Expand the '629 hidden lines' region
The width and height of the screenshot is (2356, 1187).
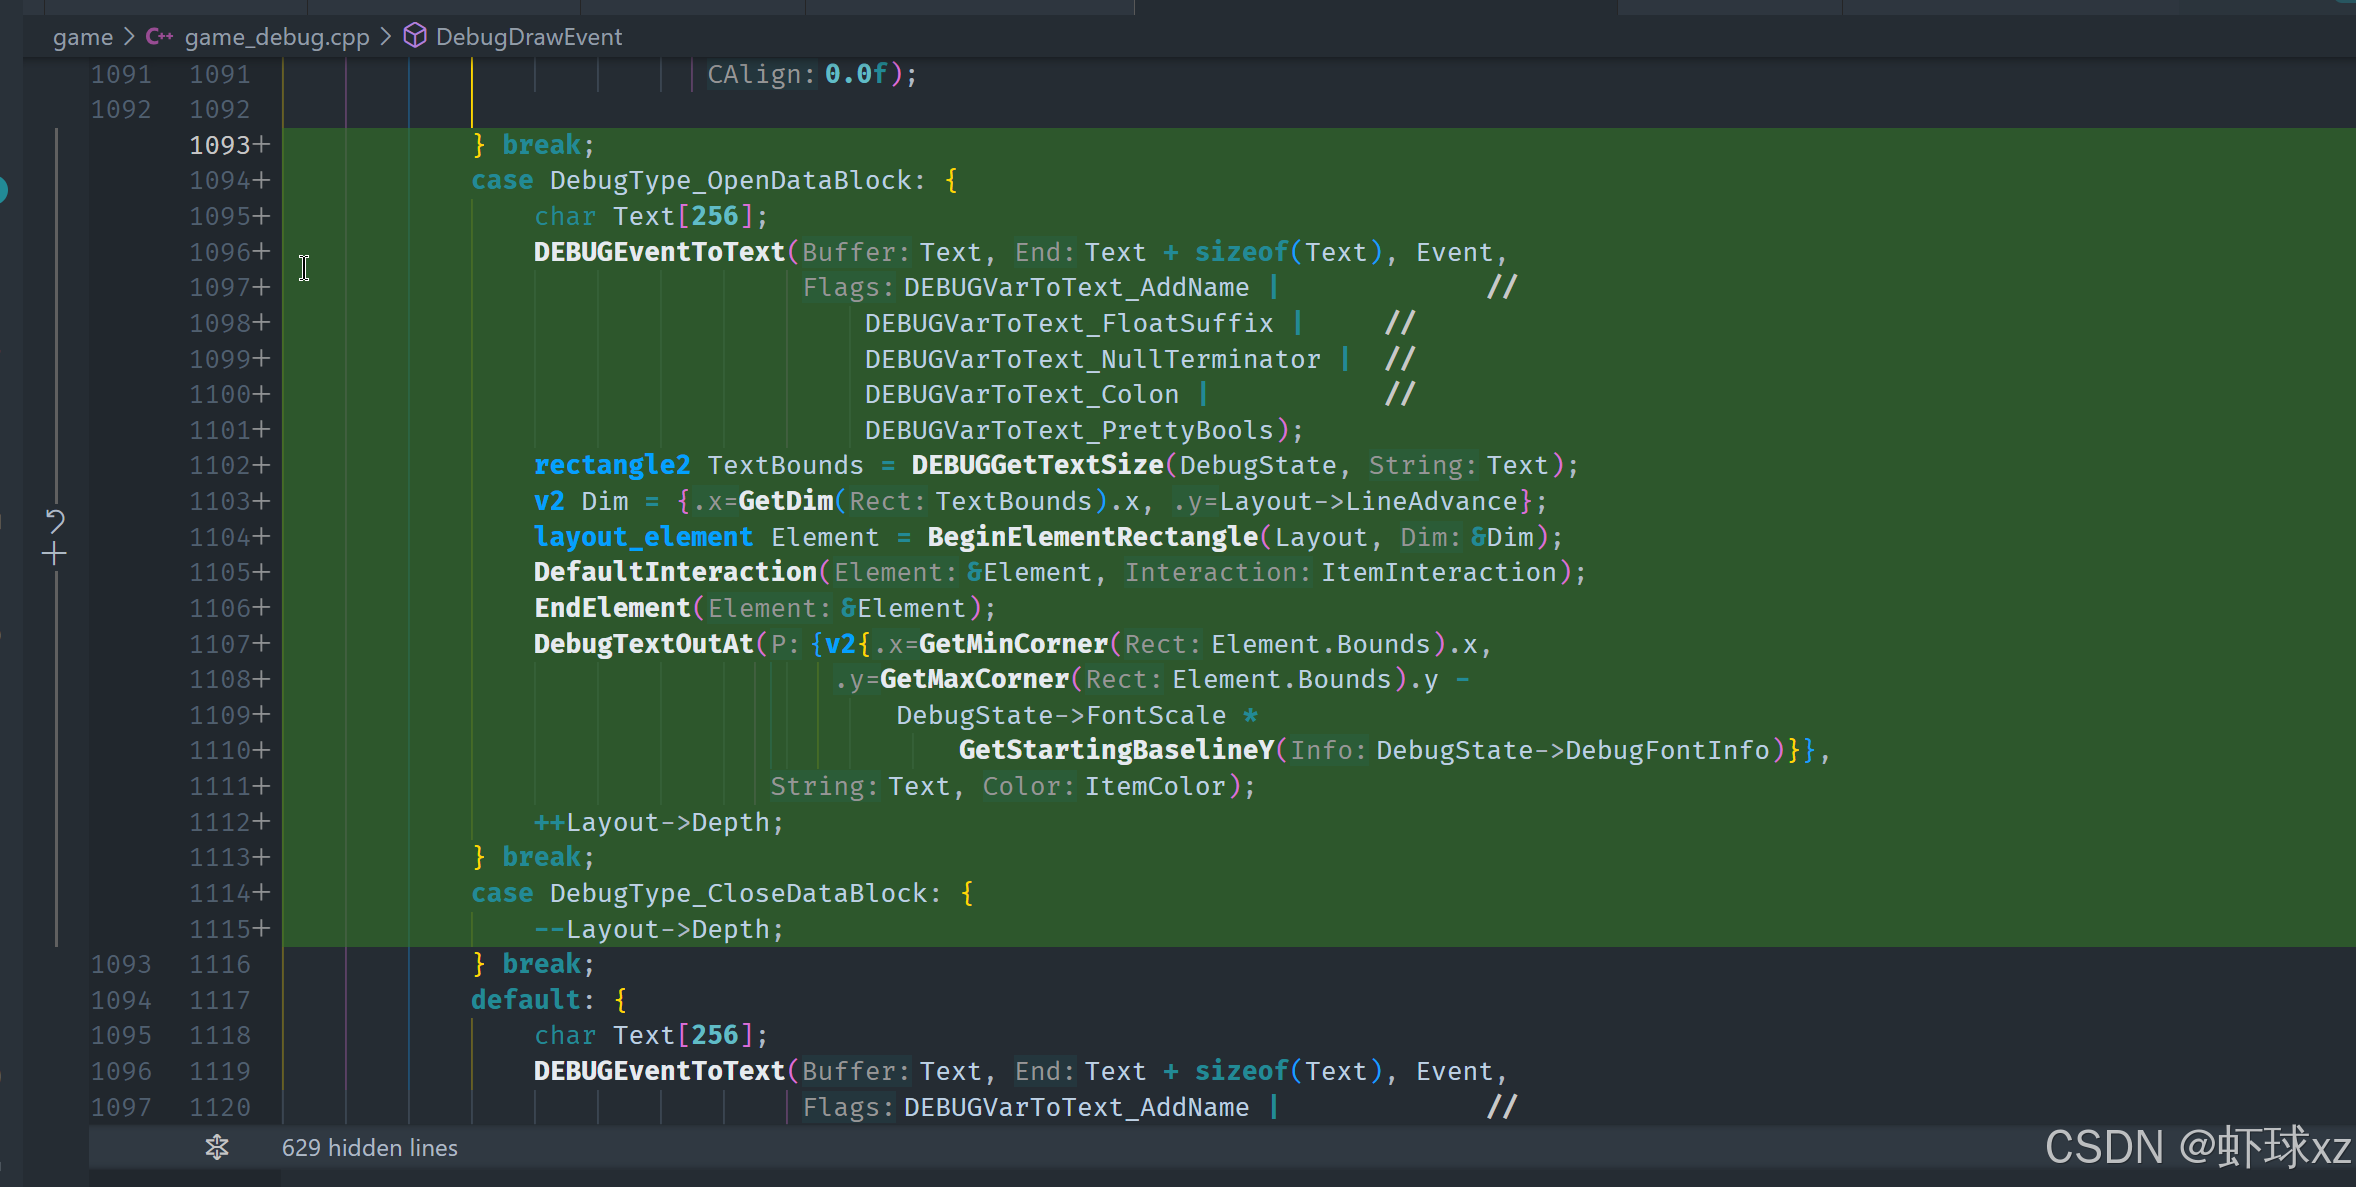tap(369, 1147)
